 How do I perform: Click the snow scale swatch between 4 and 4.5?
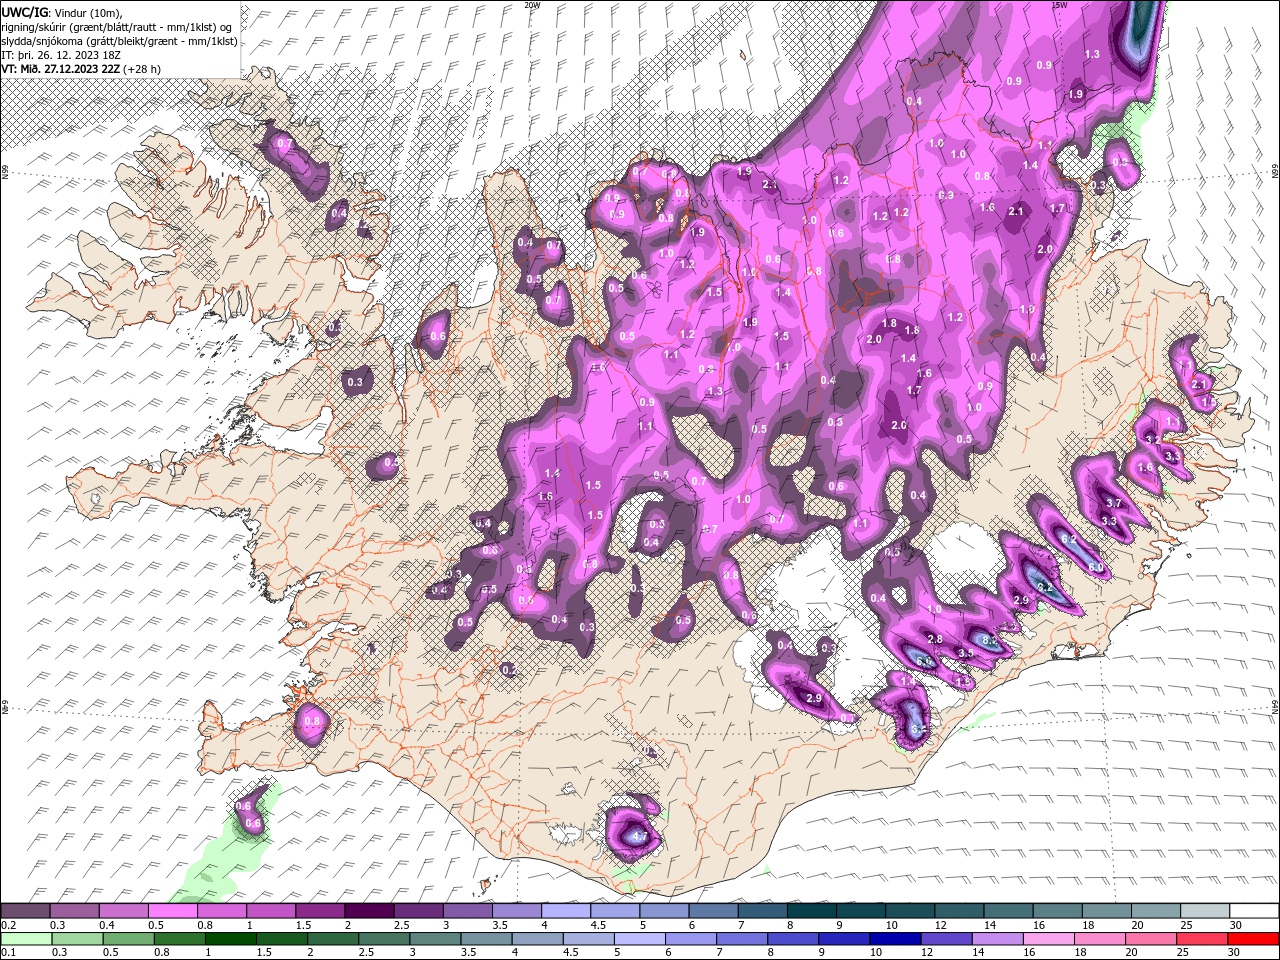click(x=566, y=911)
